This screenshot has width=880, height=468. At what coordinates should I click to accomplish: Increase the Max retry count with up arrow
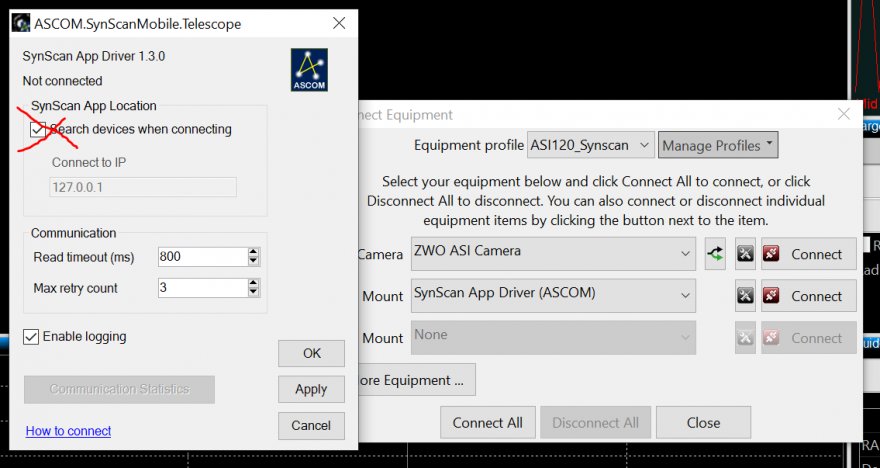pos(253,283)
